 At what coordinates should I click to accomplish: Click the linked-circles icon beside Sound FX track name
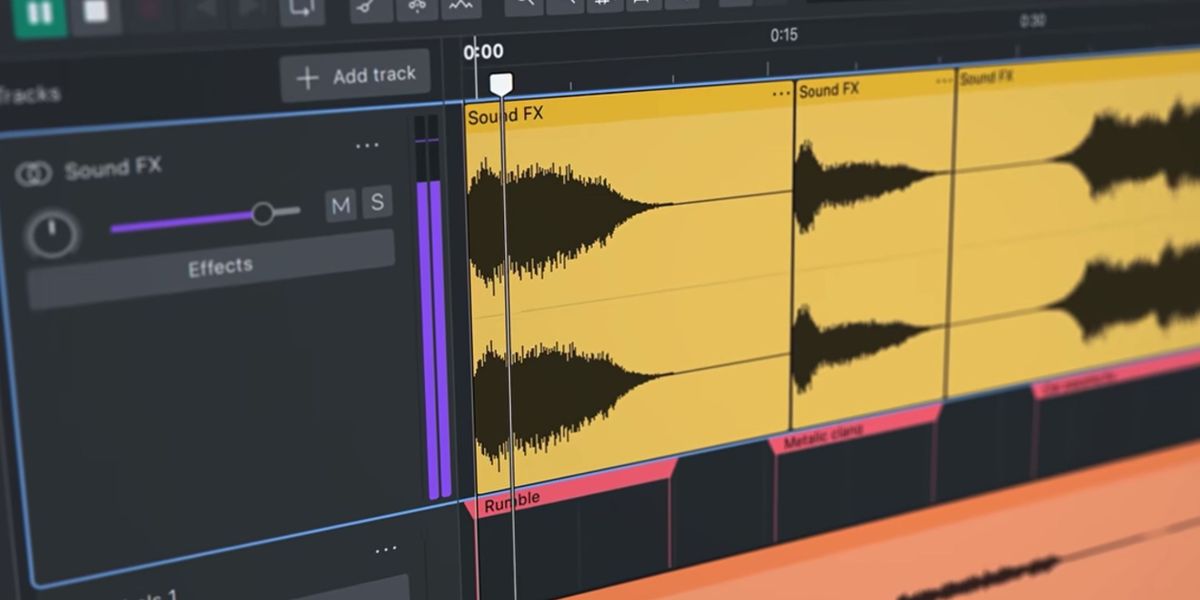(34, 174)
